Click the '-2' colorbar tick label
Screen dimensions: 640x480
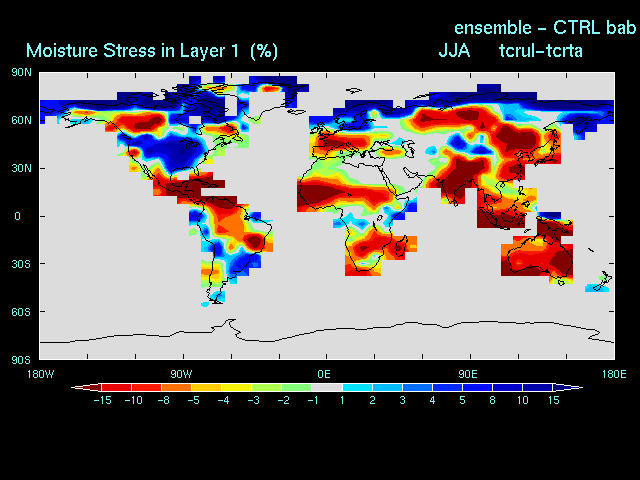pyautogui.click(x=284, y=400)
